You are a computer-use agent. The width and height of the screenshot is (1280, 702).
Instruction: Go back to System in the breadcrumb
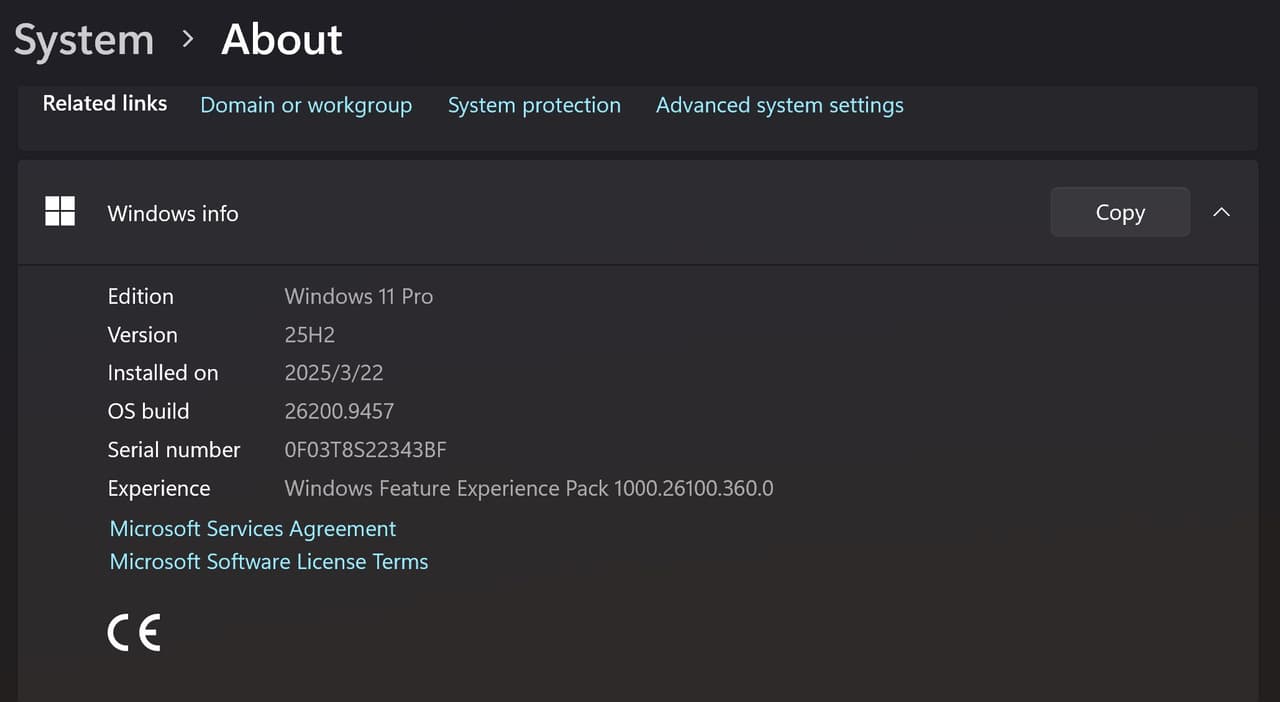84,40
